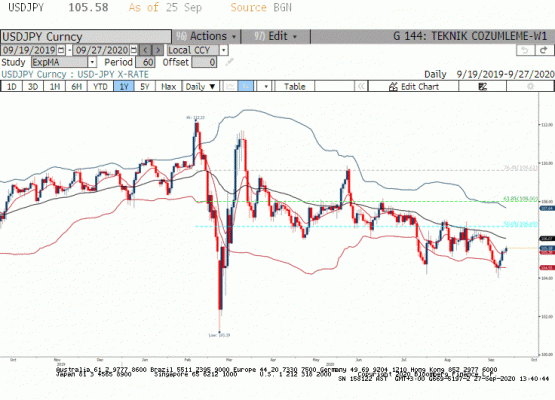Click the Period 60 input field
Viewport: 555px width, 400px height.
point(145,62)
